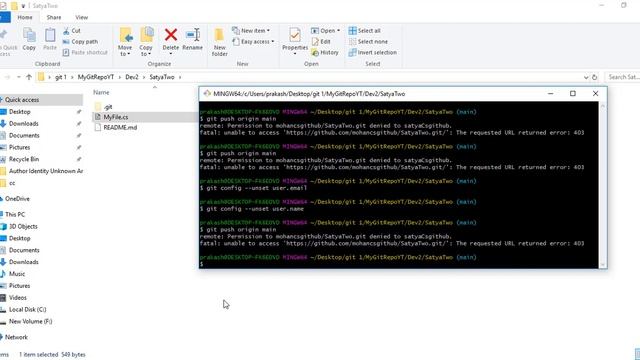Image resolution: width=640 pixels, height=360 pixels.
Task: Expand the address bar history dropdown
Action: tap(586, 77)
